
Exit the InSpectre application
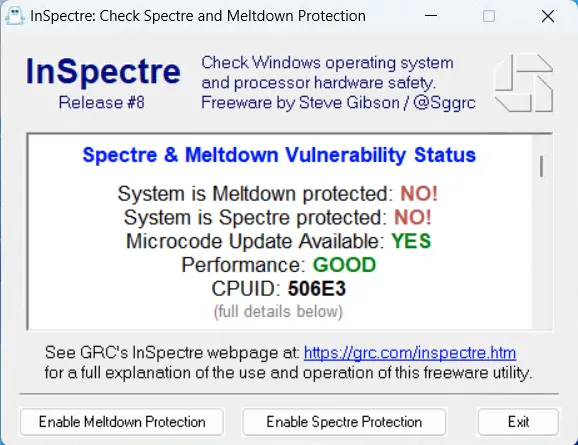pyautogui.click(x=518, y=422)
